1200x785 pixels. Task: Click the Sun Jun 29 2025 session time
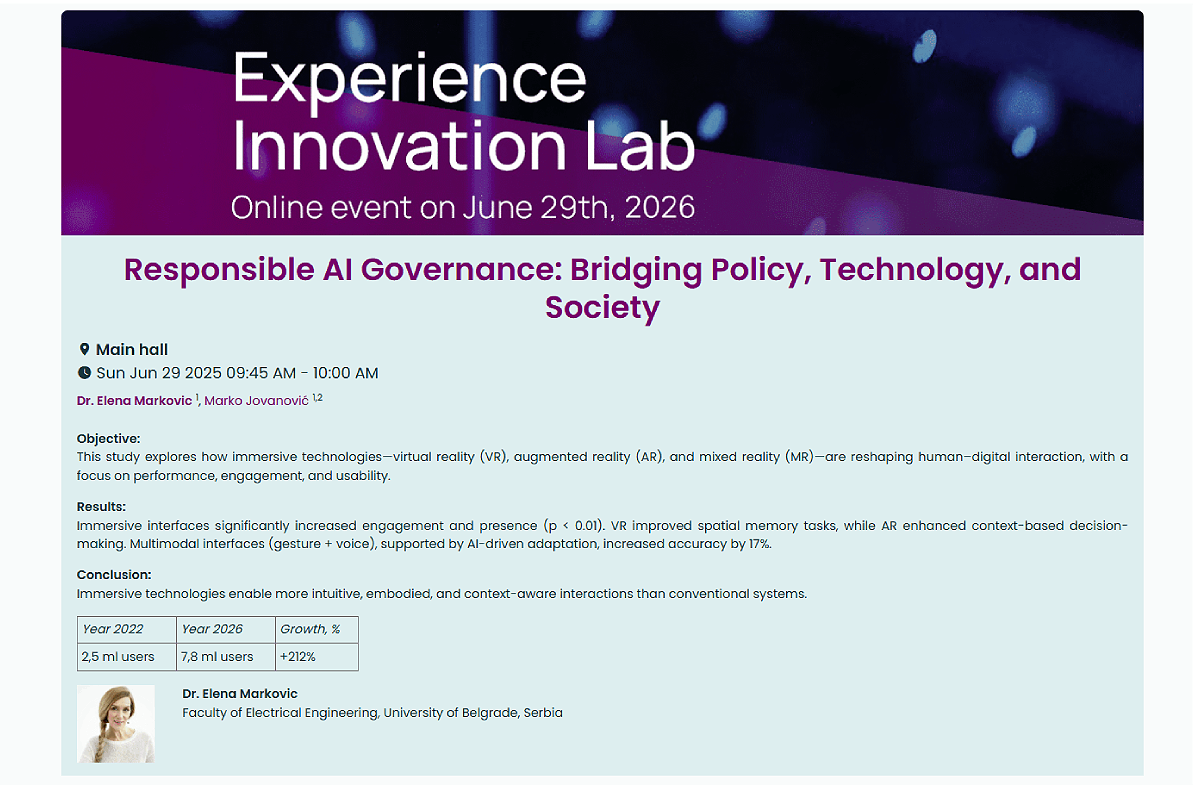pyautogui.click(x=237, y=373)
